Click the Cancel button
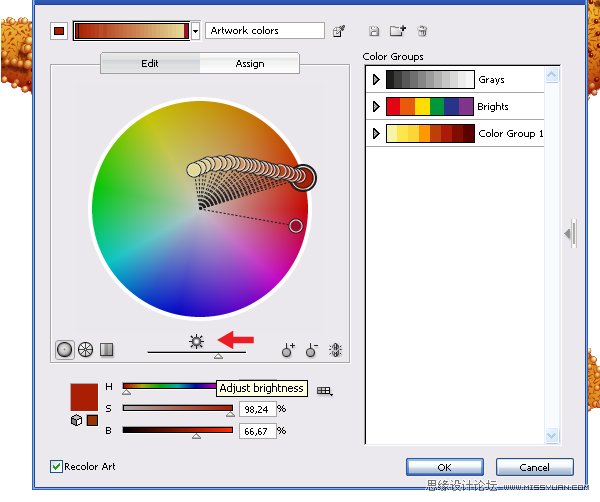The image size is (600, 502). click(535, 467)
